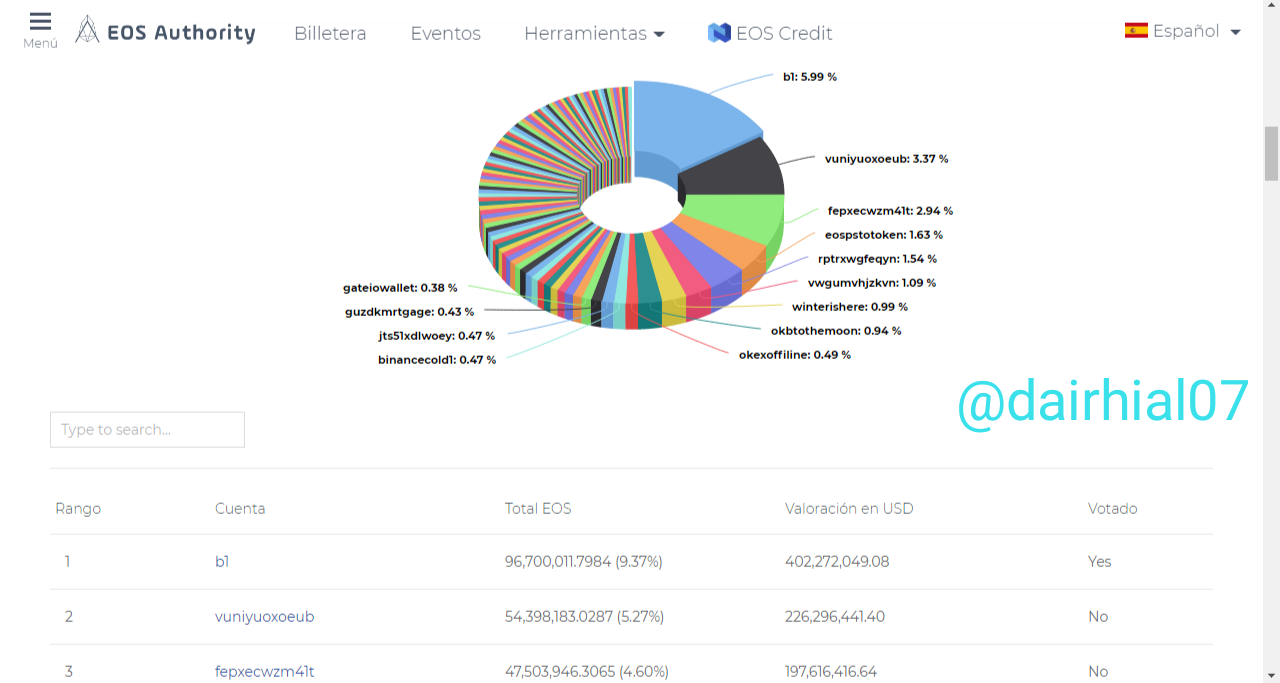Click the Cuenta column header

coord(240,509)
